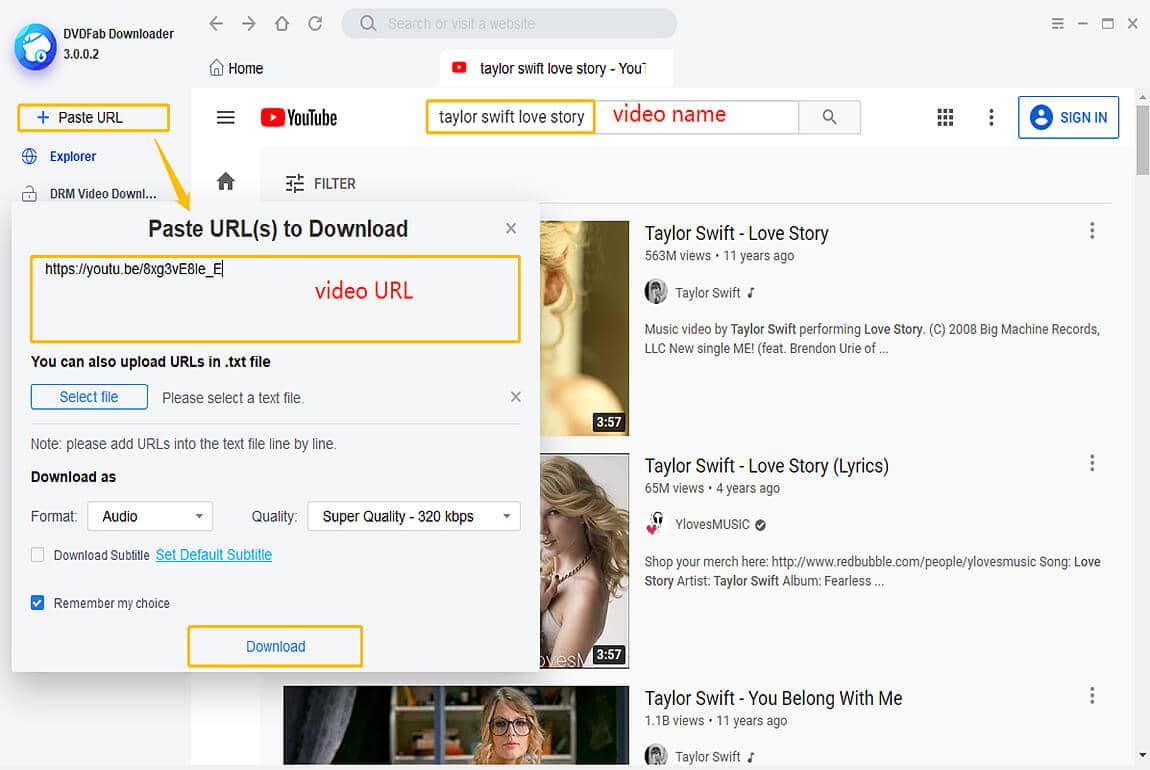
Task: Open options for Love Story (Lyrics) result
Action: (1092, 463)
